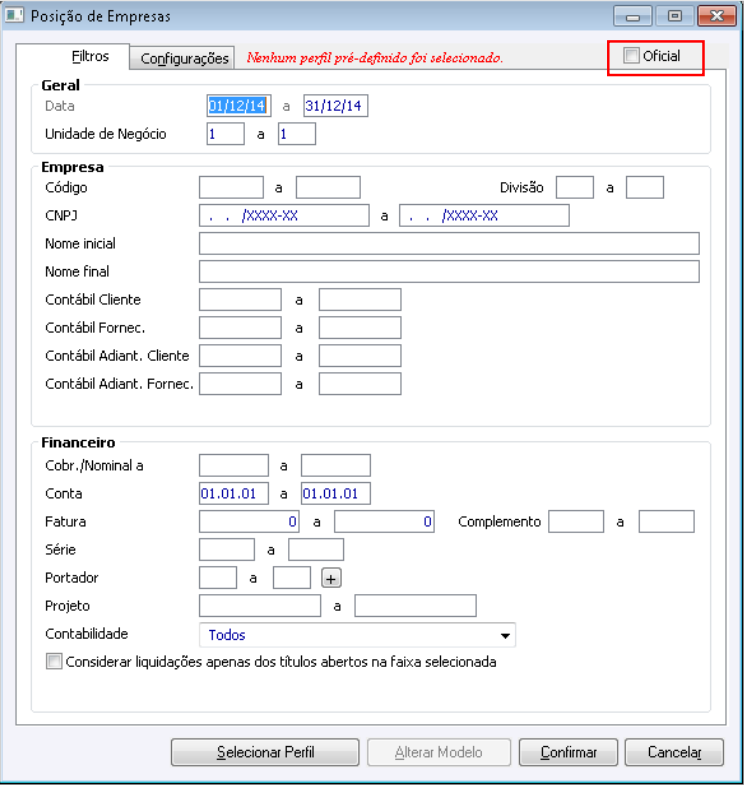Maximize the Posição de Empresas window
This screenshot has height=785, width=744.
point(674,16)
